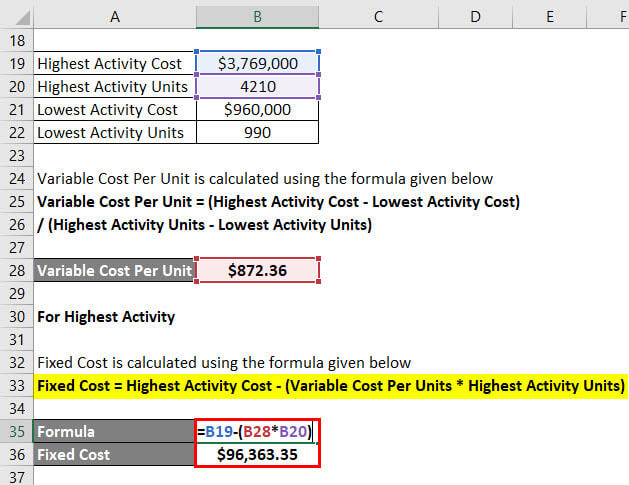Select row 35 header
Screen dimensions: 629x485
pos(17,432)
